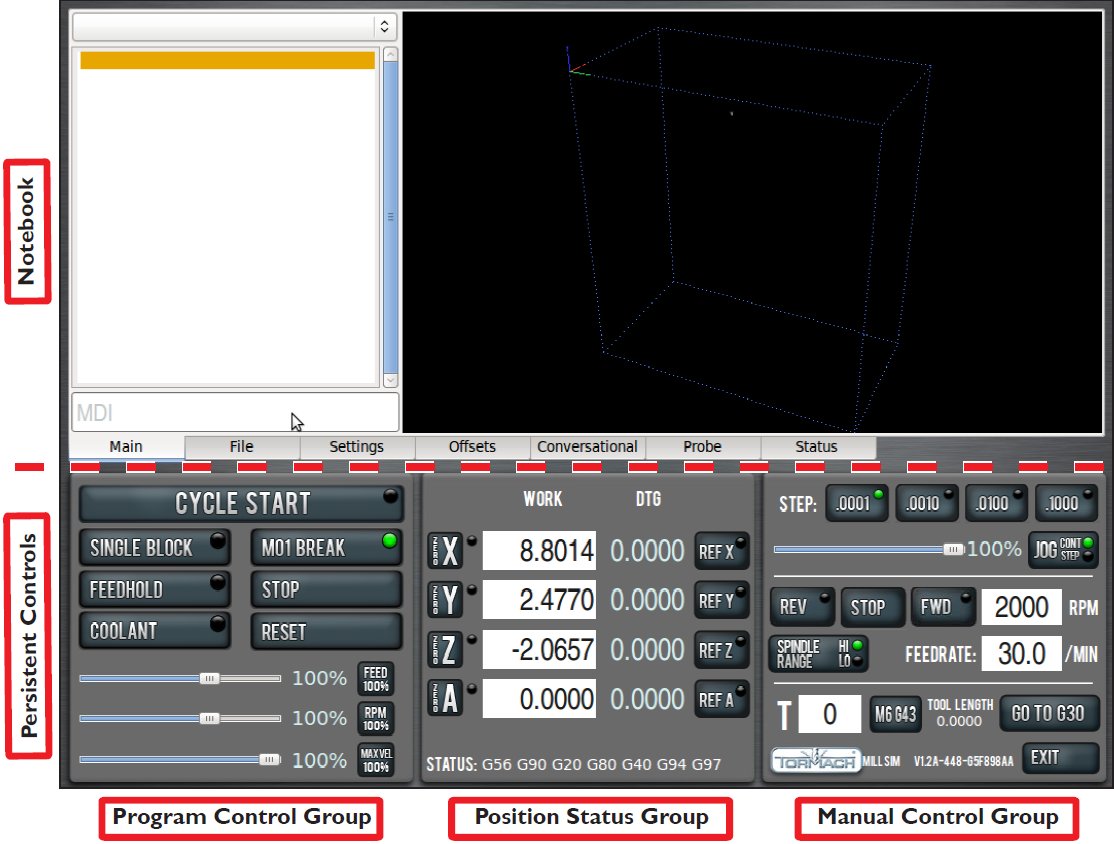Click the Zero A axis button
This screenshot has width=1114, height=844.
(x=444, y=699)
